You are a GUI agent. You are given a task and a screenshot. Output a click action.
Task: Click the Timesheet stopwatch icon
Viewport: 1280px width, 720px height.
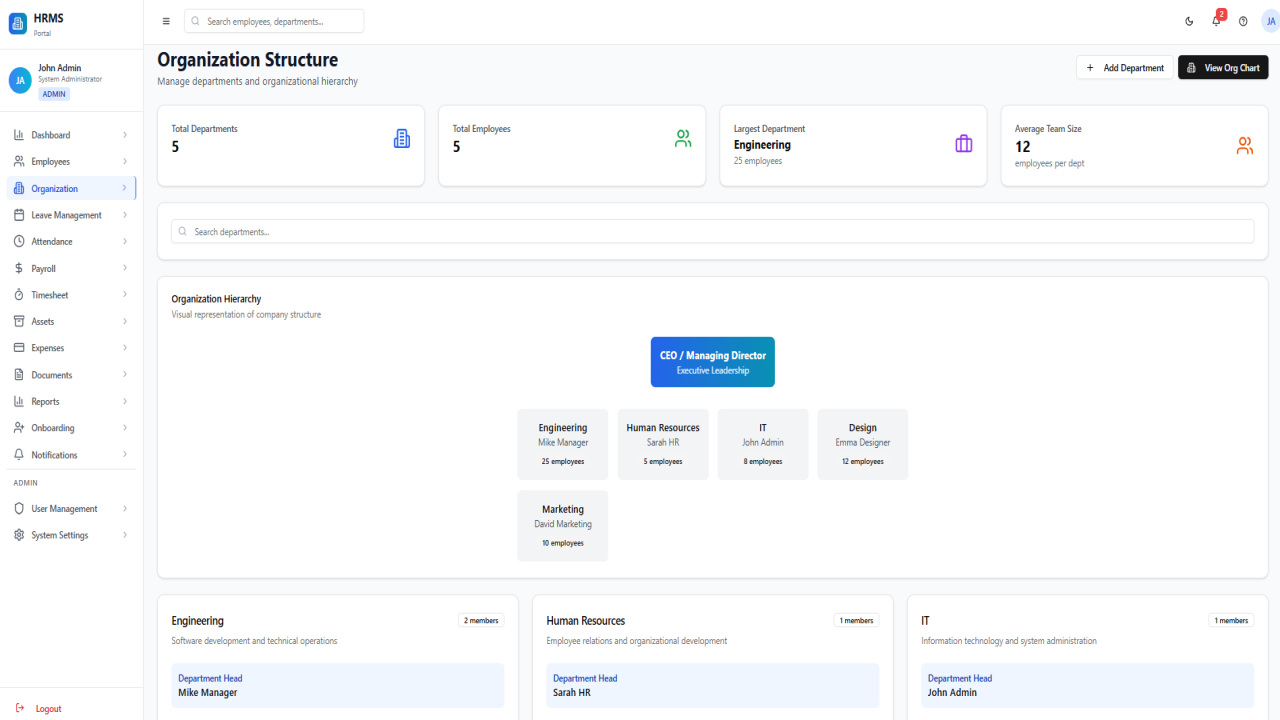click(19, 295)
